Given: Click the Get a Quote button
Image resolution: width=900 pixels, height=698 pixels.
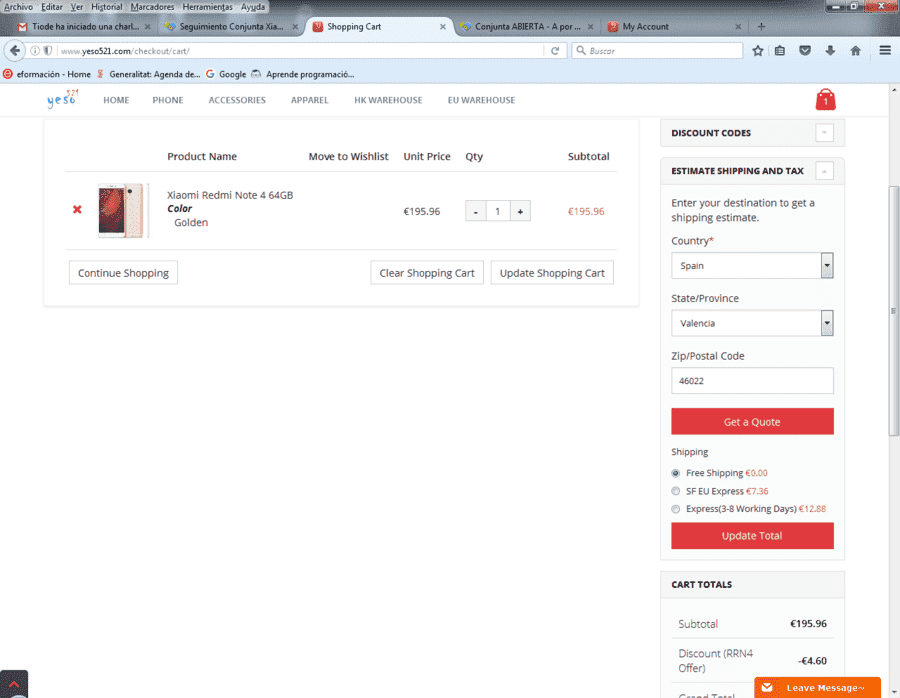Looking at the screenshot, I should (x=752, y=421).
